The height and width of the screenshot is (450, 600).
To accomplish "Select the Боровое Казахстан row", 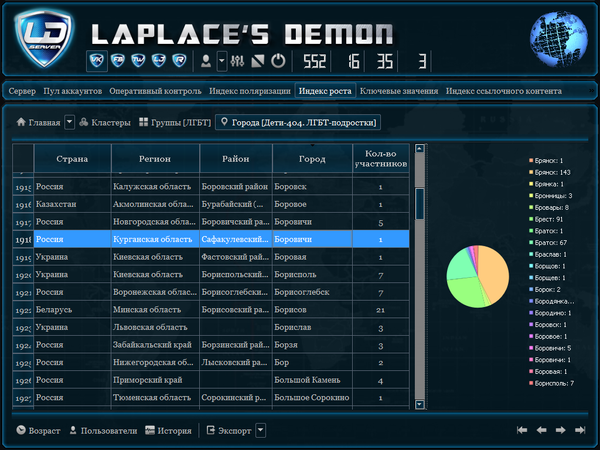I will pyautogui.click(x=211, y=204).
